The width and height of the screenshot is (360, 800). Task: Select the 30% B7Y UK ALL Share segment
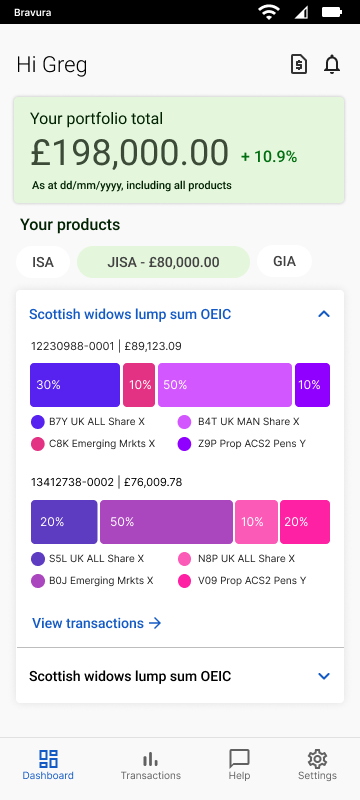(75, 385)
